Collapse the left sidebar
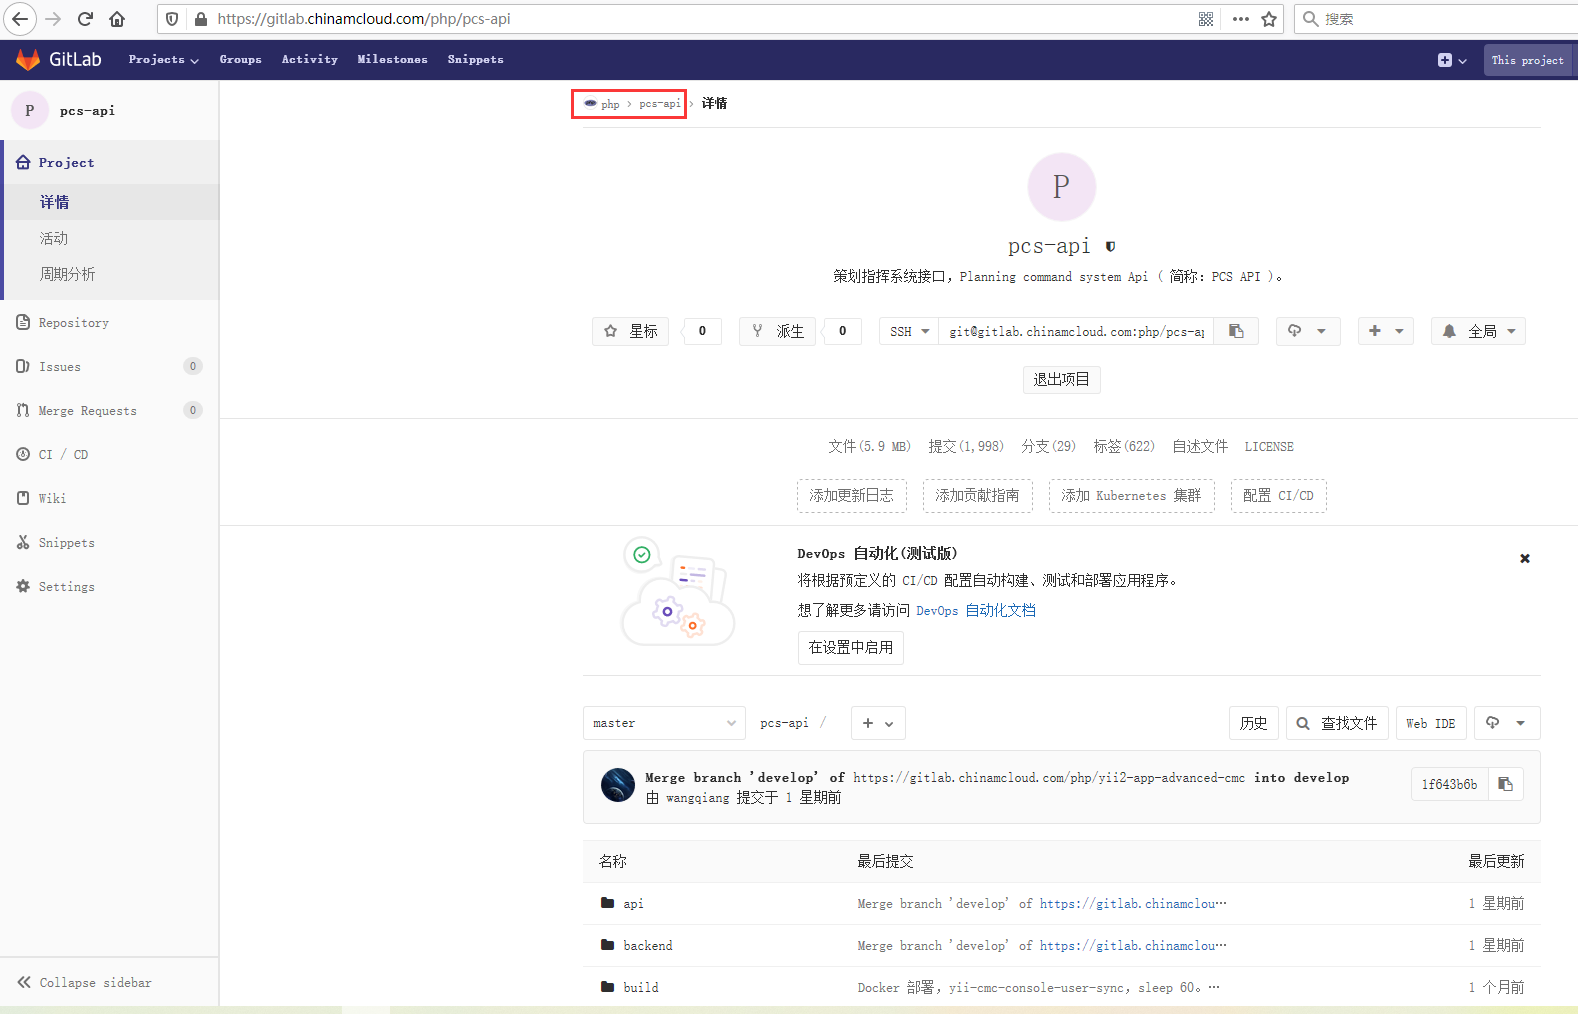The image size is (1578, 1014). click(85, 983)
